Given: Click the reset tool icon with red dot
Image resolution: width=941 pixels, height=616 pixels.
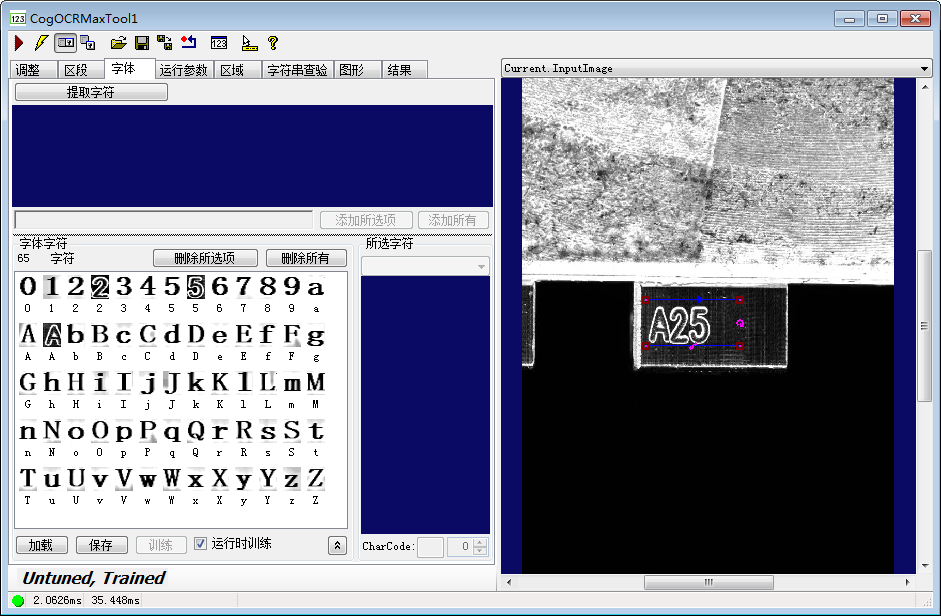Looking at the screenshot, I should 188,43.
